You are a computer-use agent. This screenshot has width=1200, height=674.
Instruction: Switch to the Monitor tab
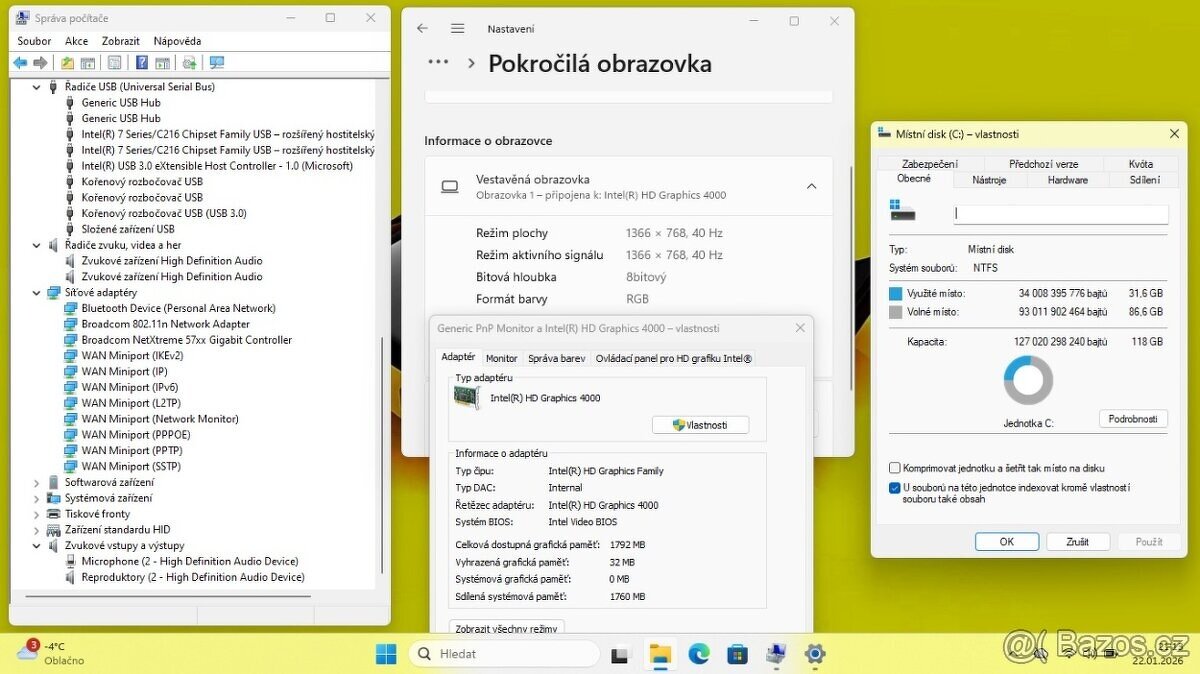(501, 358)
